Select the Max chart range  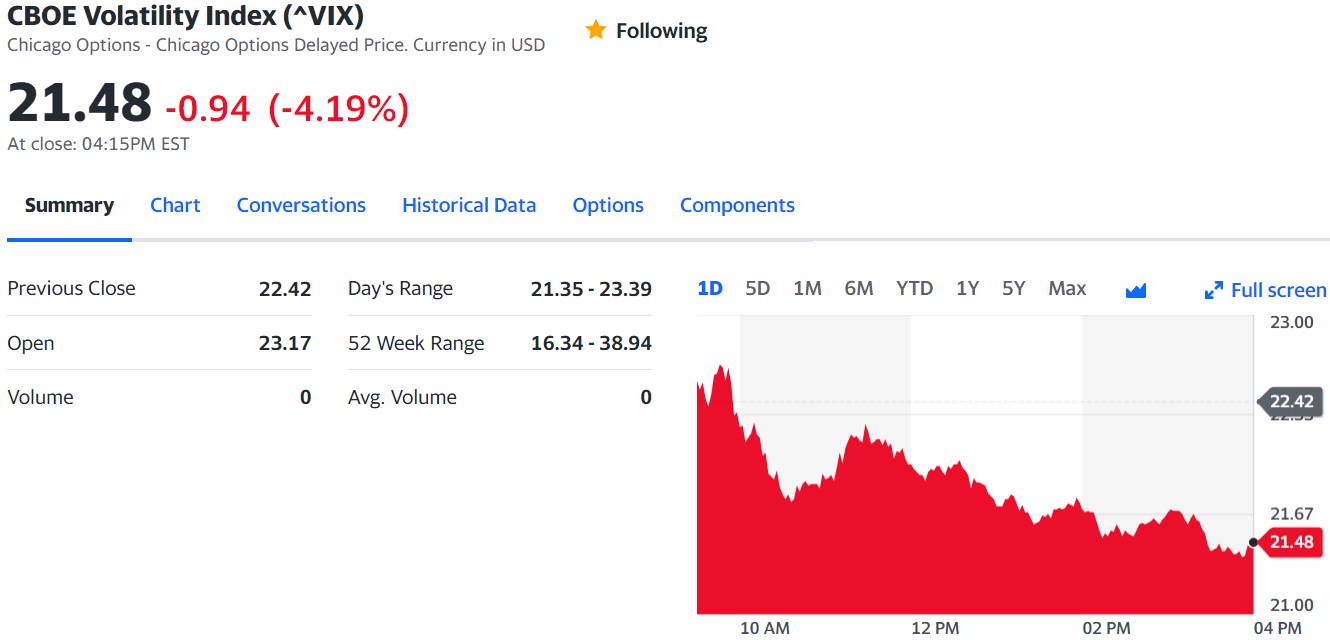click(1067, 288)
